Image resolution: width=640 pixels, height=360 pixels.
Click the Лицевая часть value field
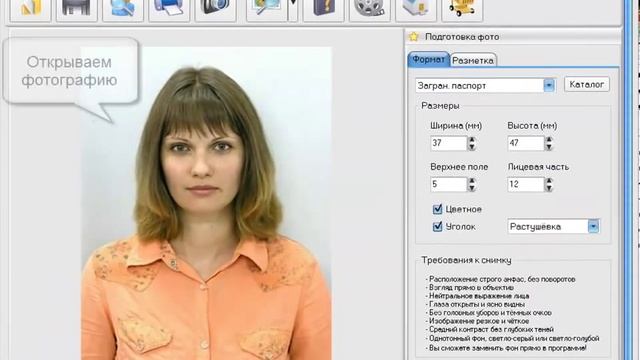[x=526, y=184]
